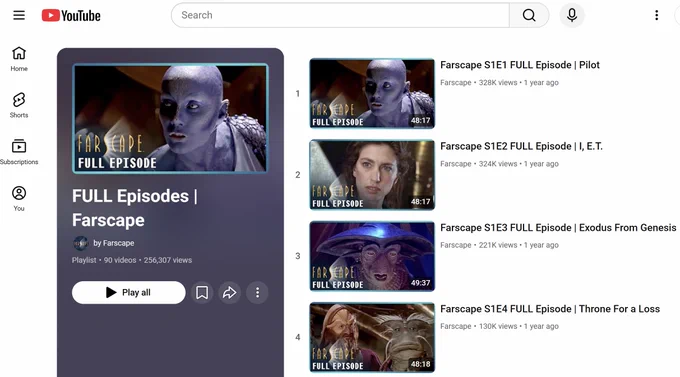This screenshot has width=680, height=377.
Task: Focus the Search input field
Action: tap(340, 15)
